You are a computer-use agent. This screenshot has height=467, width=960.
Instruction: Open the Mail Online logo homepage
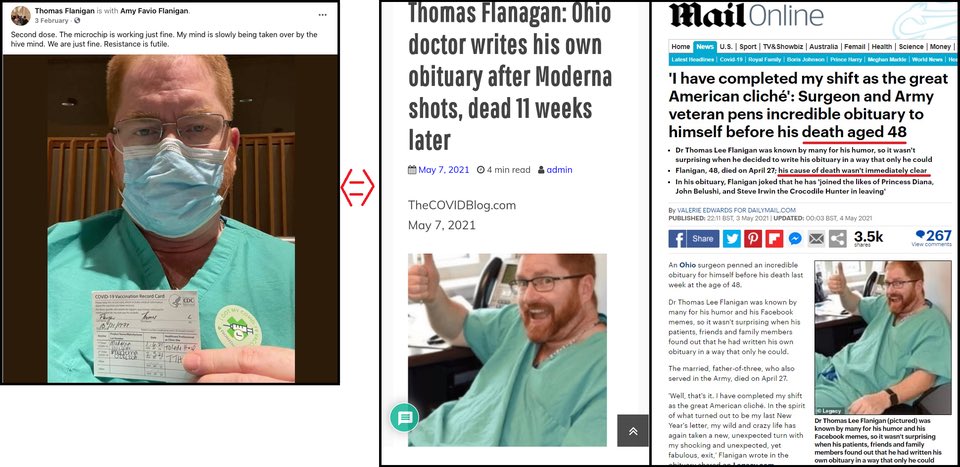(x=746, y=16)
